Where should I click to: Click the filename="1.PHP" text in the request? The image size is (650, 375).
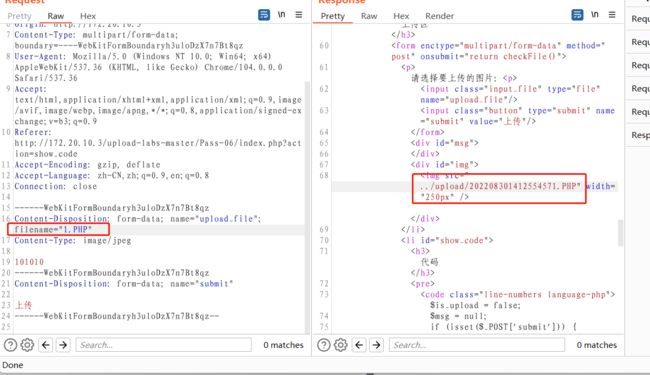(x=53, y=230)
